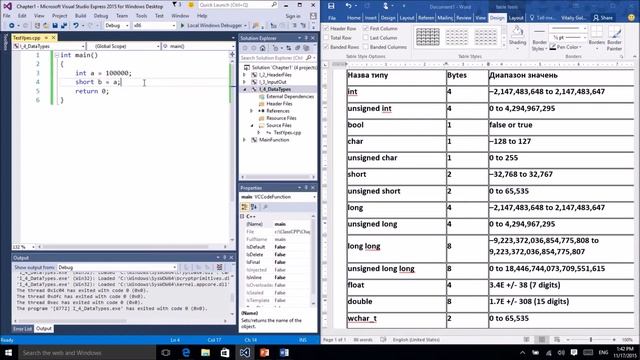Open the Debug menu in Visual Studio
Viewport: 640px width, 360px height.
point(101,16)
